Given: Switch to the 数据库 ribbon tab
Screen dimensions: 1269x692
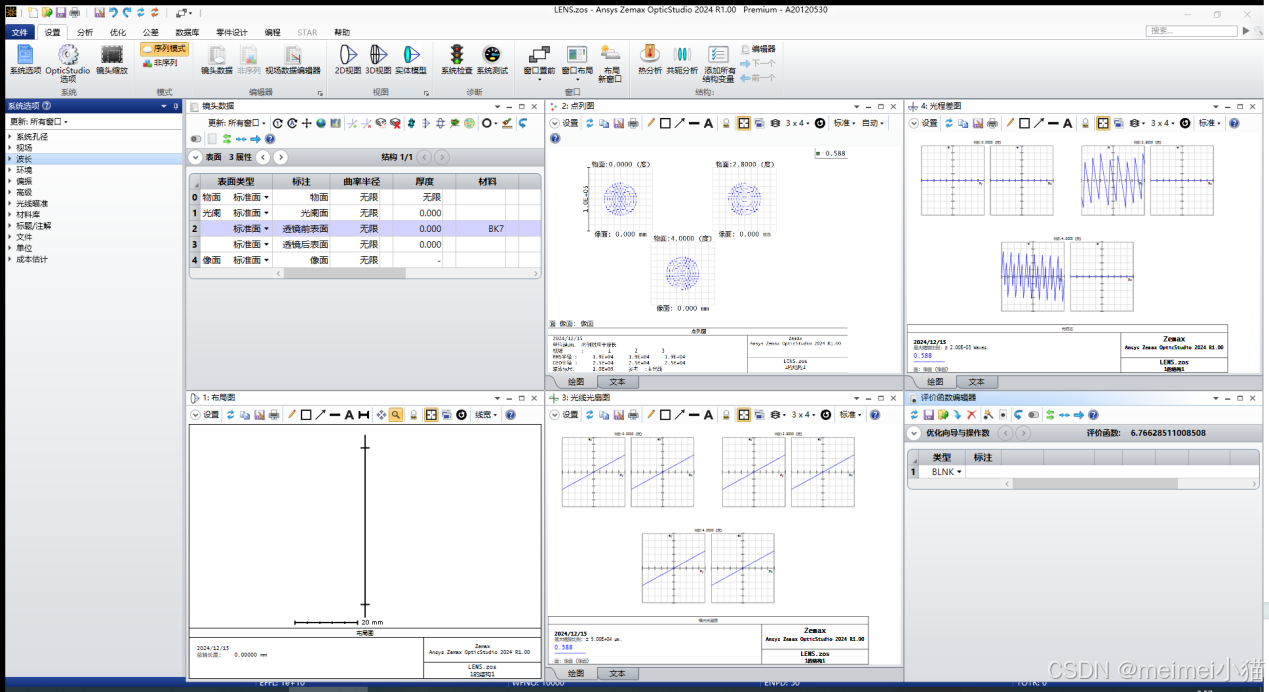Looking at the screenshot, I should [187, 32].
